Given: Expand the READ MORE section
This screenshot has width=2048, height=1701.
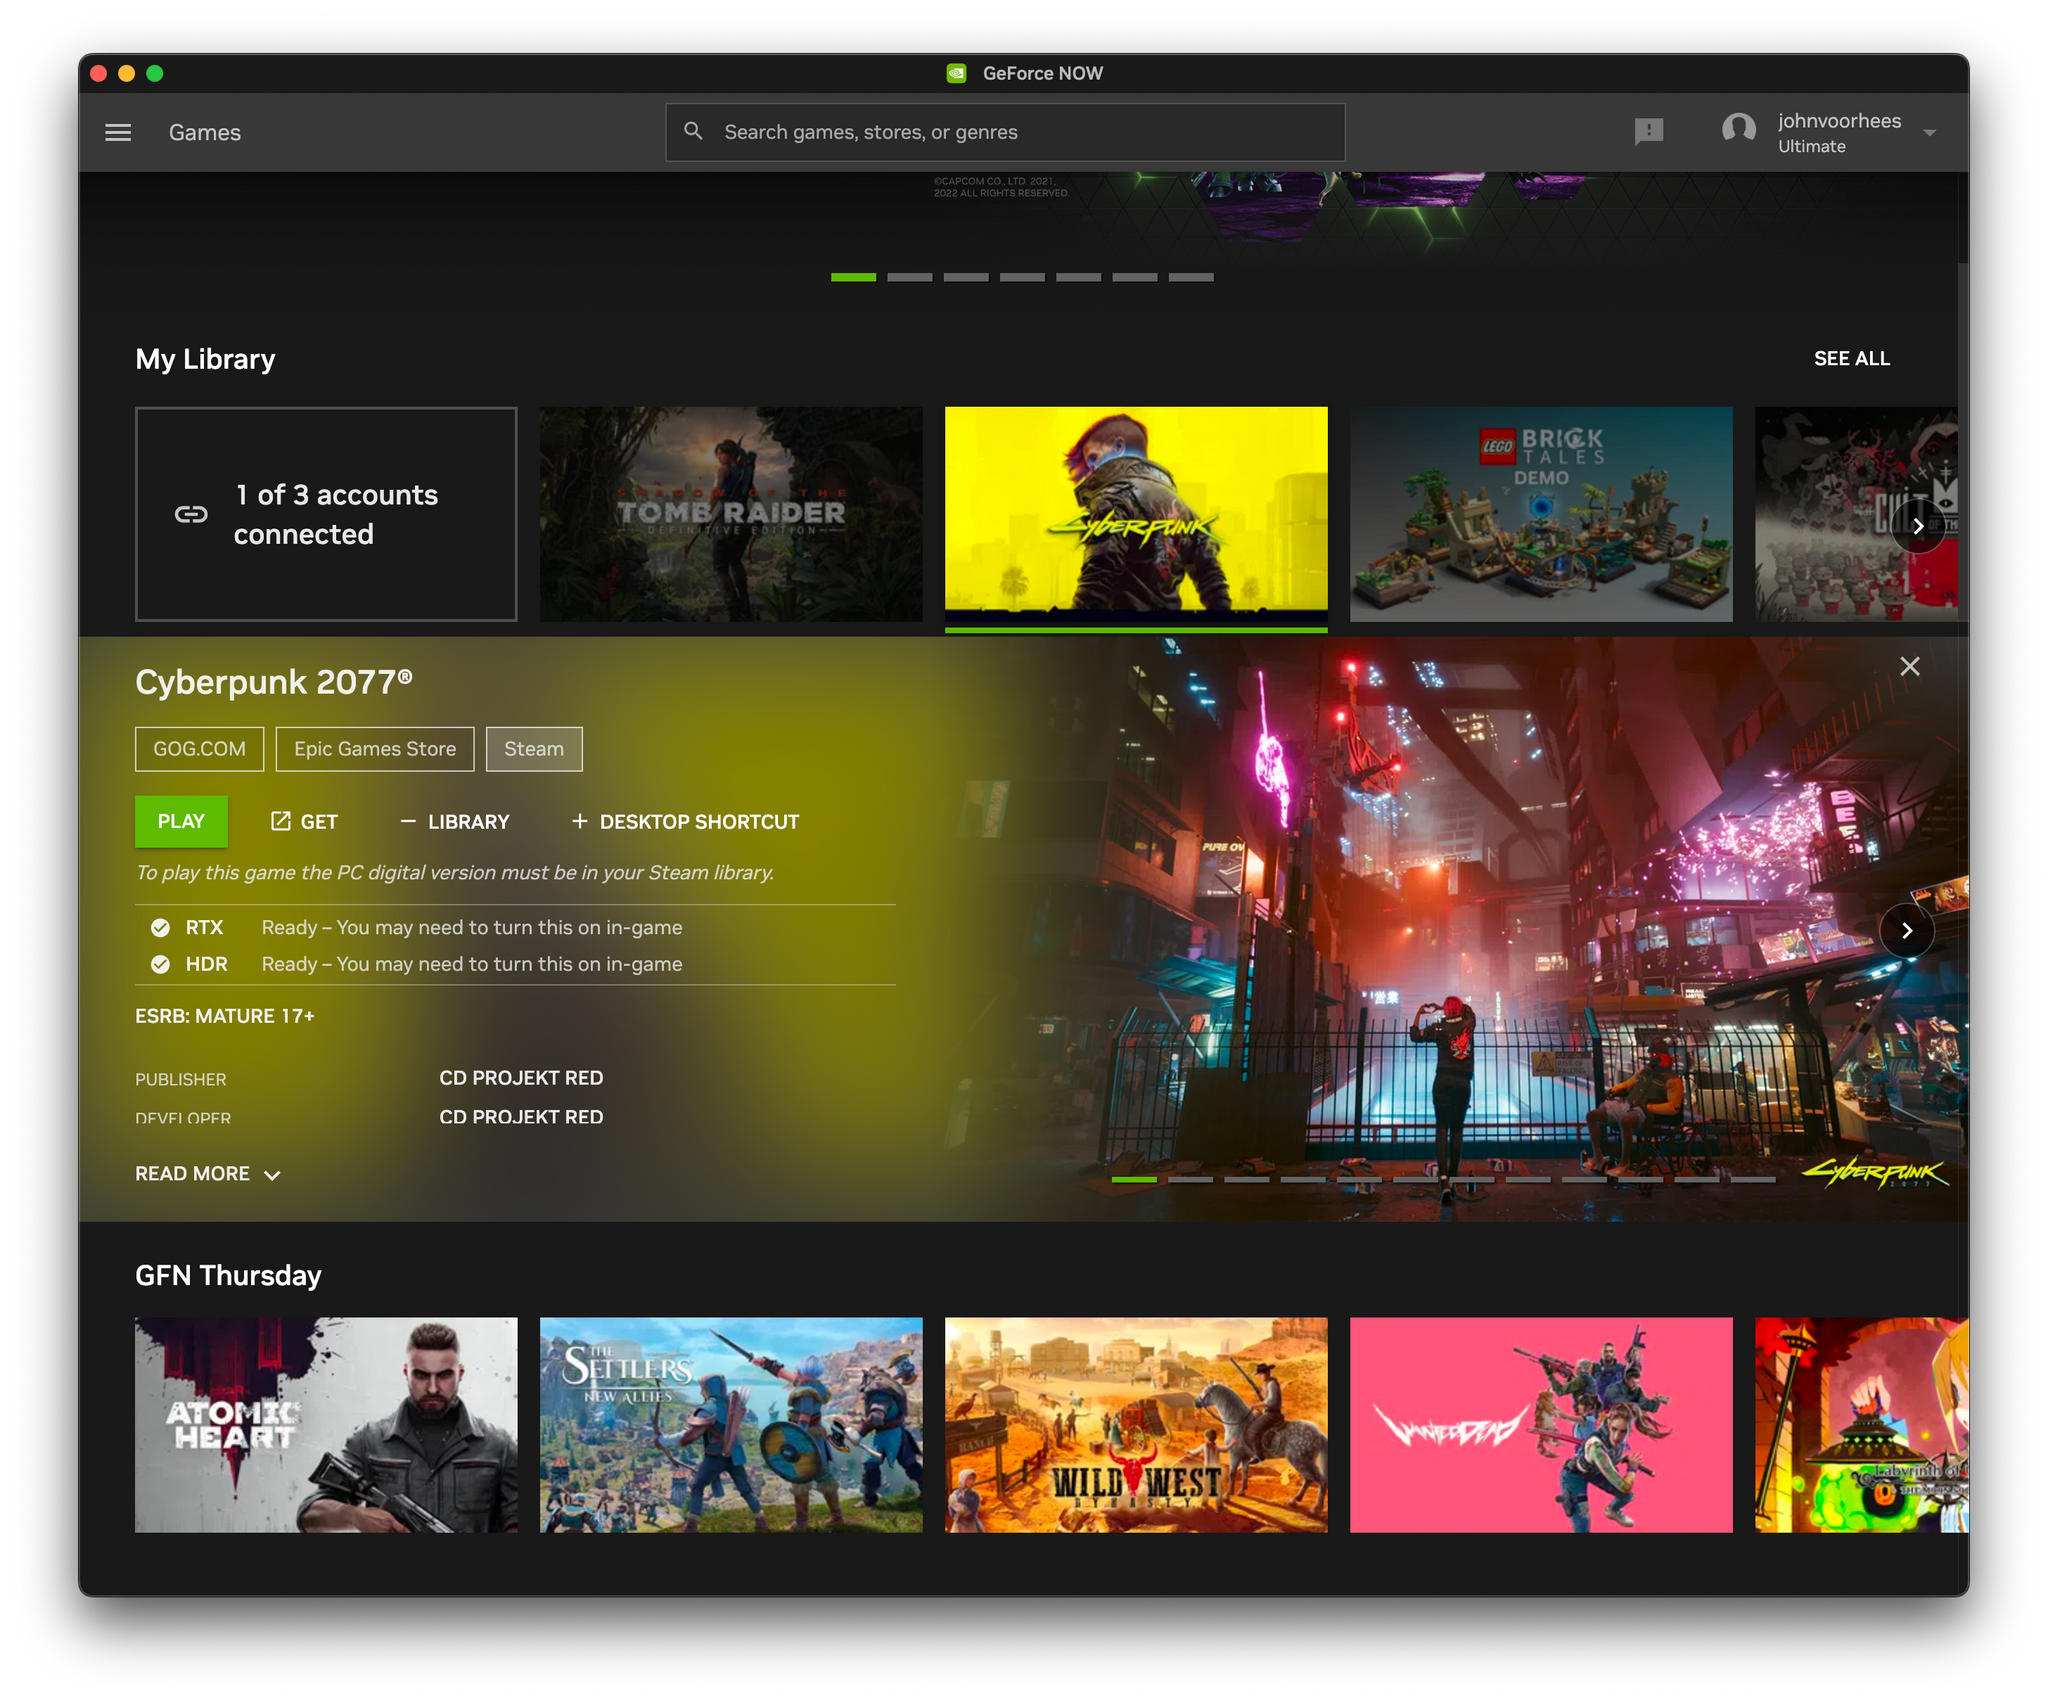Looking at the screenshot, I should (206, 1172).
